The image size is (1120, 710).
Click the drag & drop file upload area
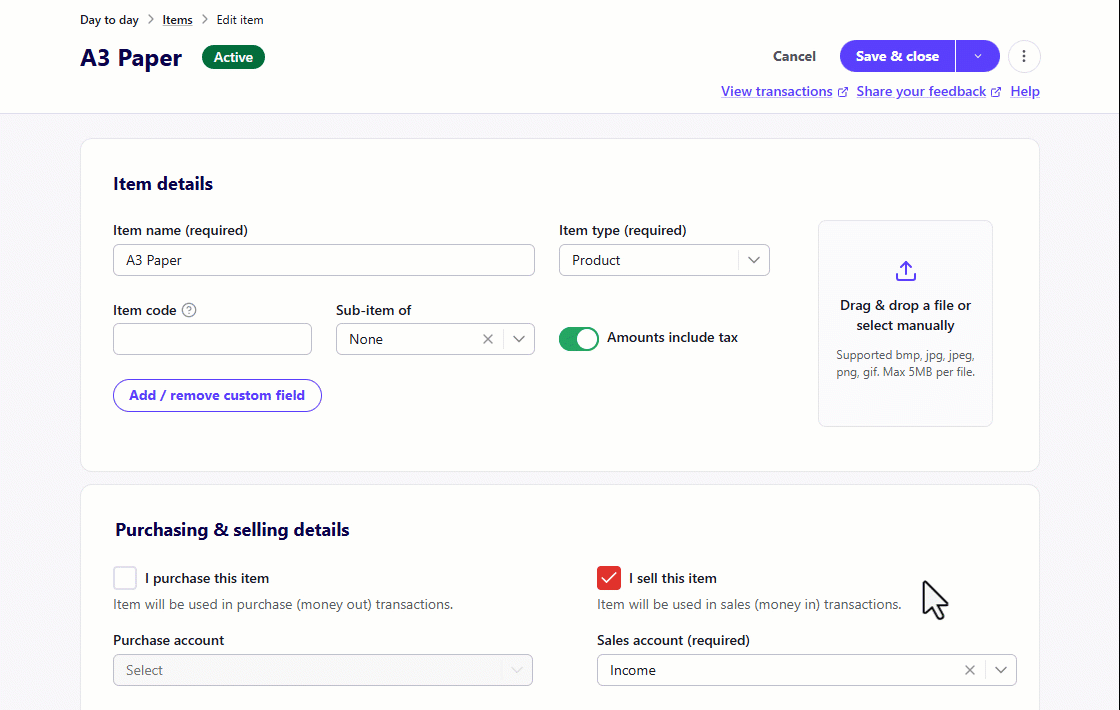coord(905,324)
